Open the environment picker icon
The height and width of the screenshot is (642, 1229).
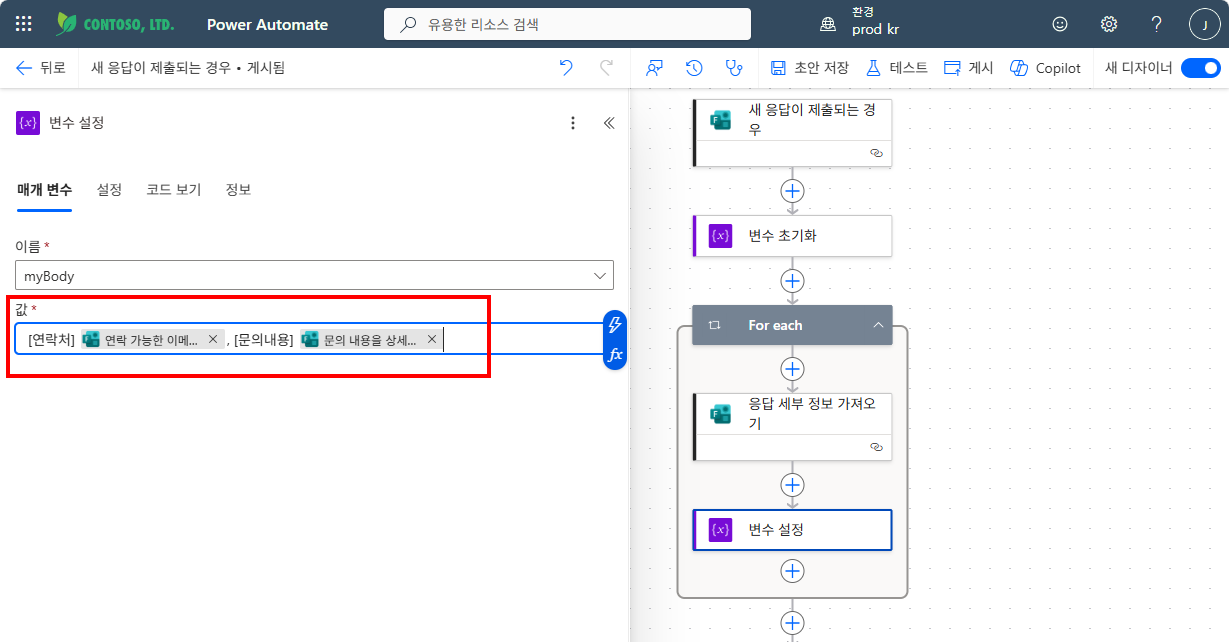click(829, 24)
